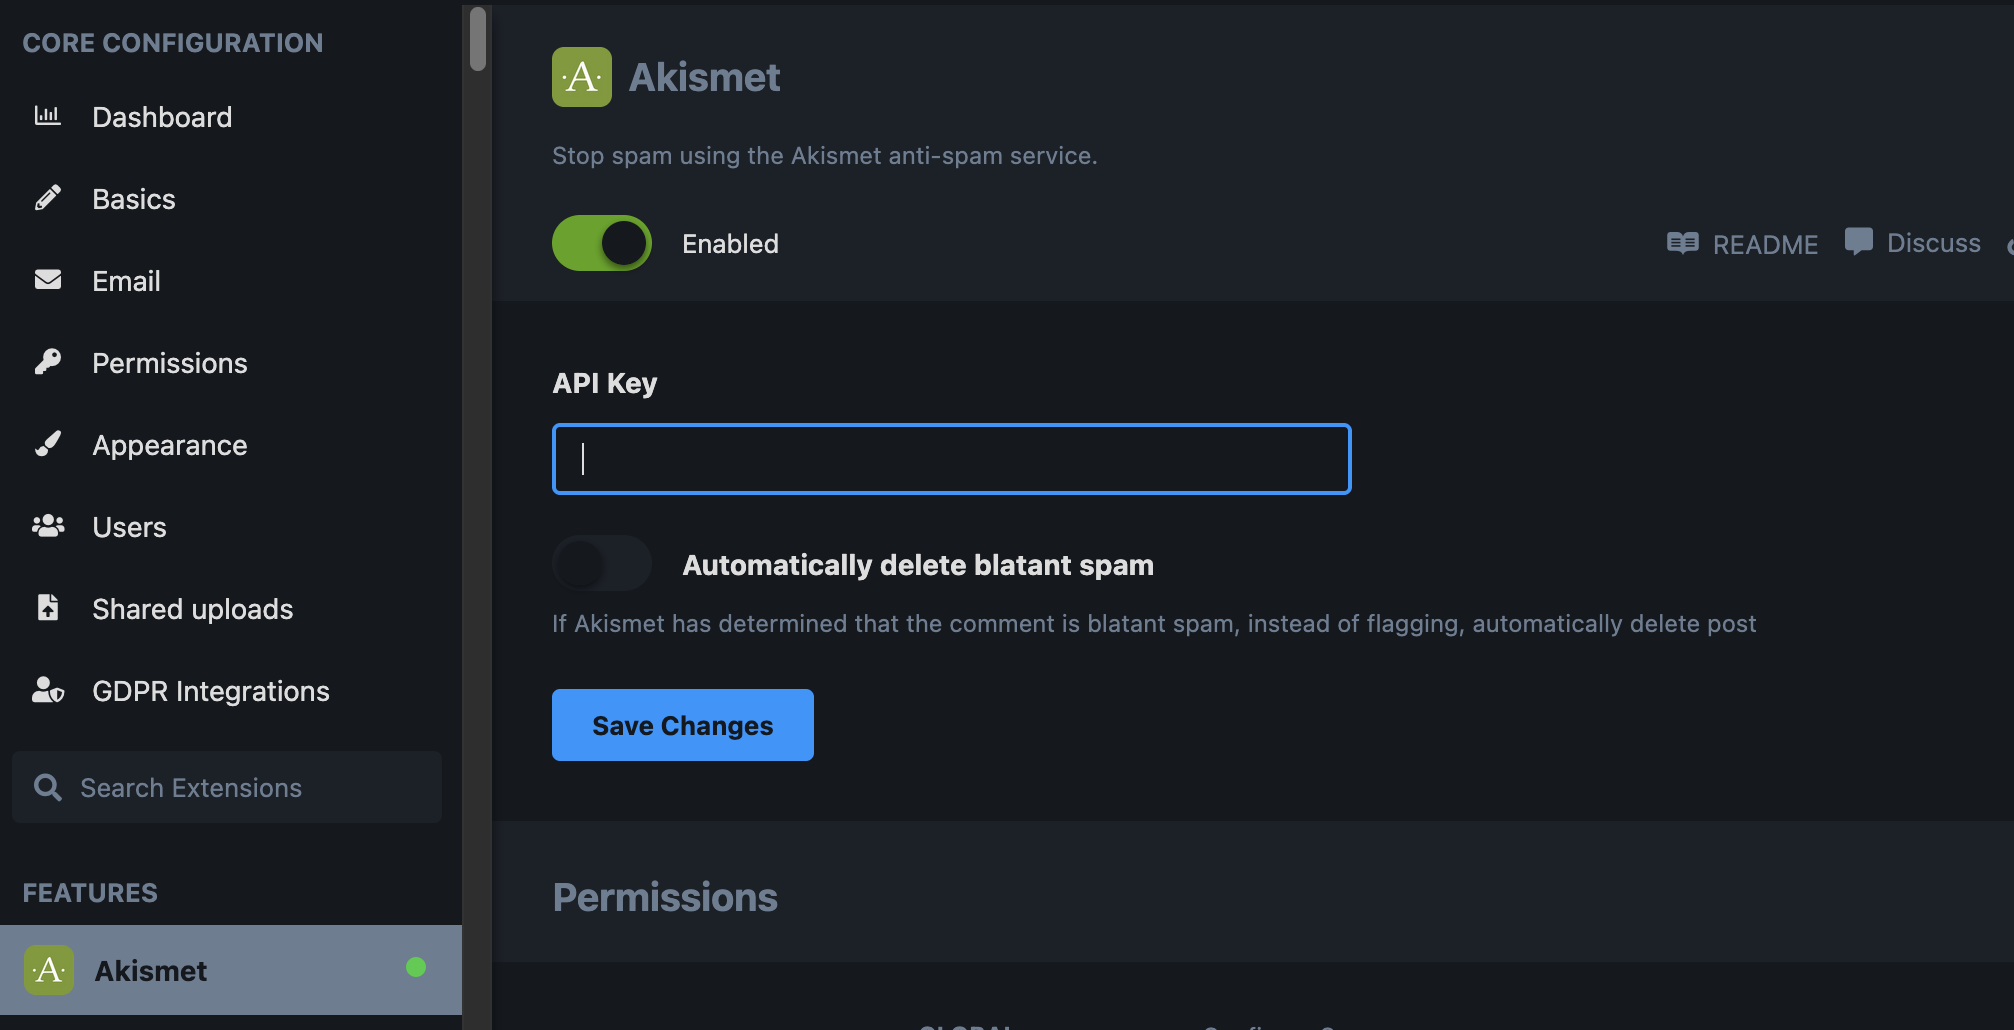Click the Permissions key icon
The image size is (2014, 1030).
48,362
